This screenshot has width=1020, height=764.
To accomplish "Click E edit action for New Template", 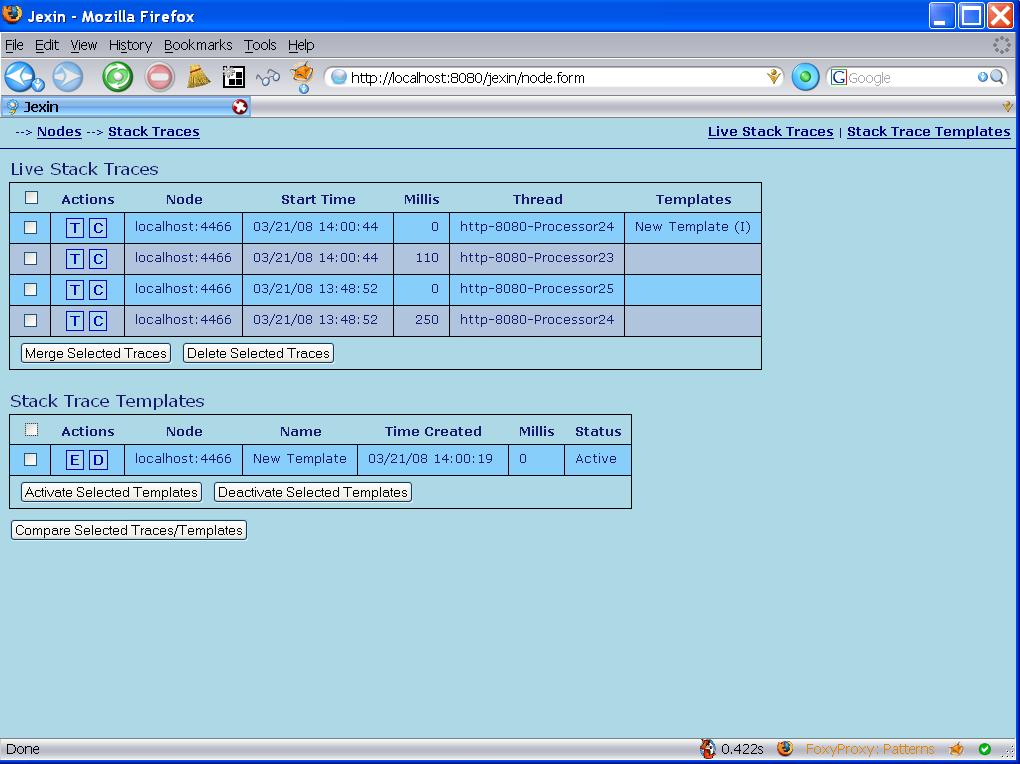I will pyautogui.click(x=75, y=460).
